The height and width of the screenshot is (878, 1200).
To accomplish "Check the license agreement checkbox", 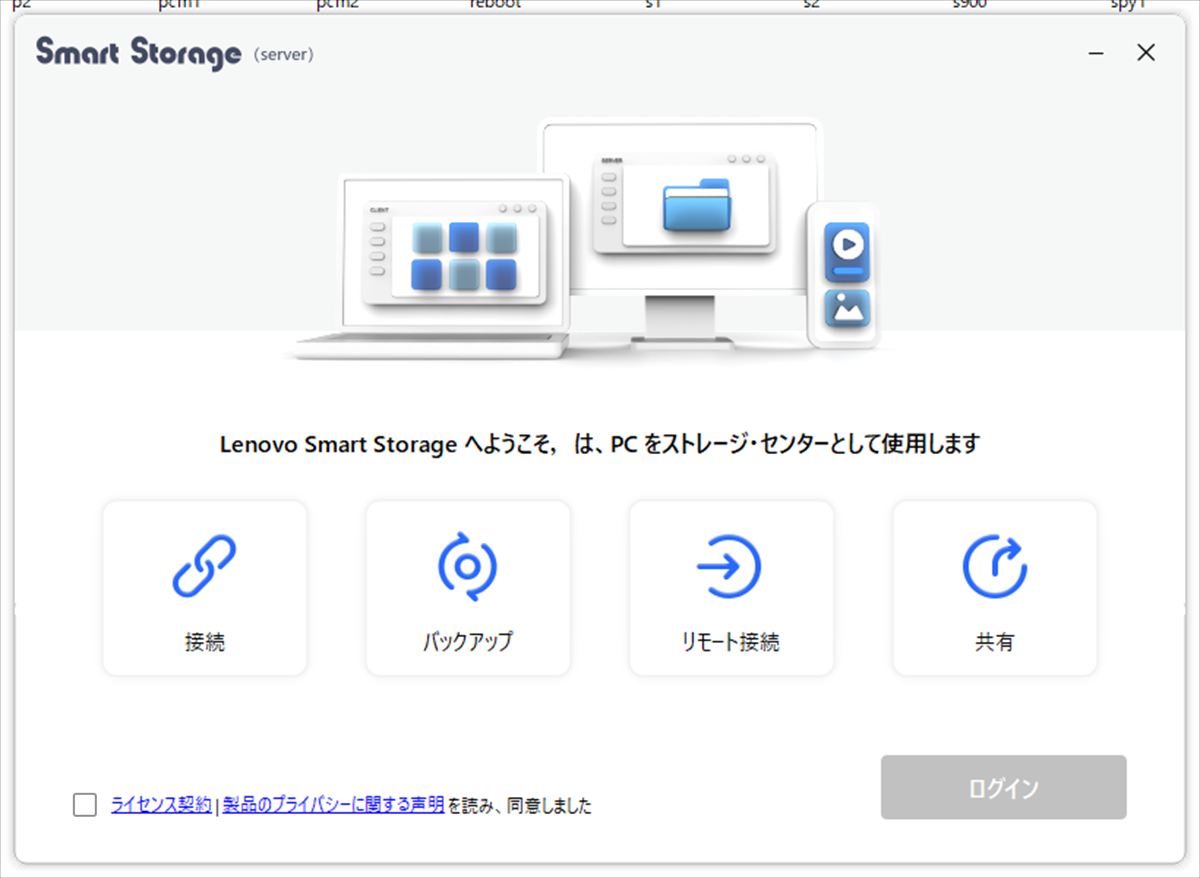I will click(85, 805).
